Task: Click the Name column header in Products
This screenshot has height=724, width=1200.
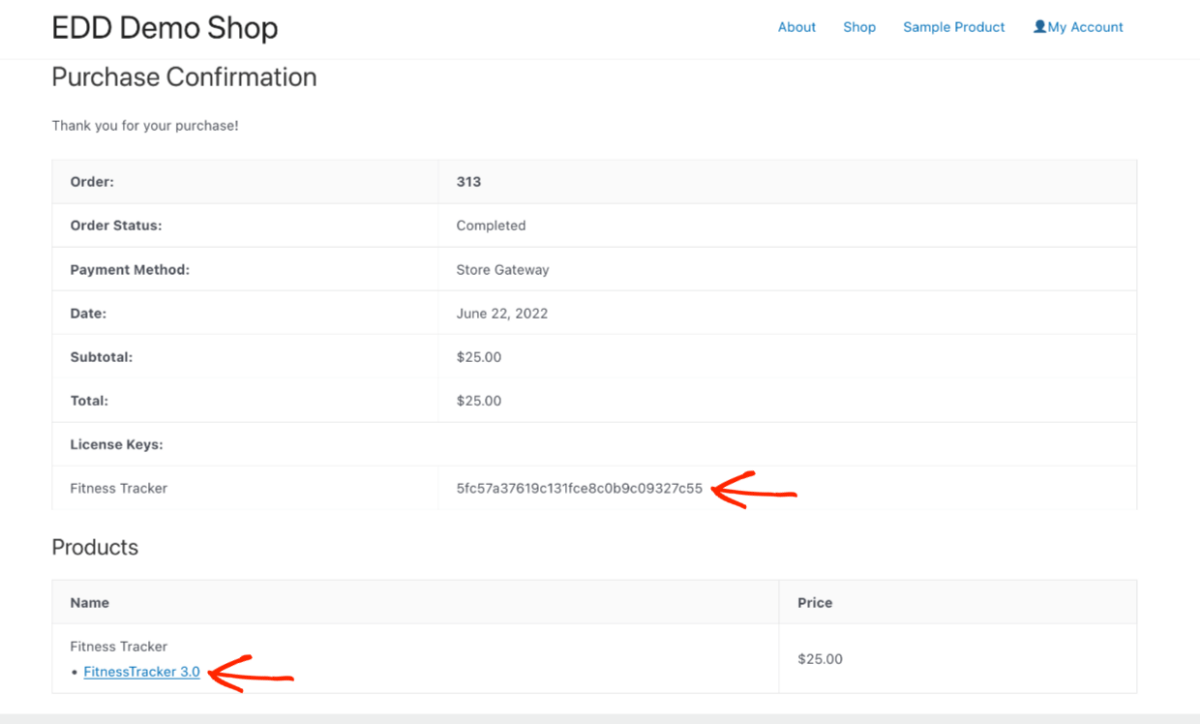Action: pos(89,602)
